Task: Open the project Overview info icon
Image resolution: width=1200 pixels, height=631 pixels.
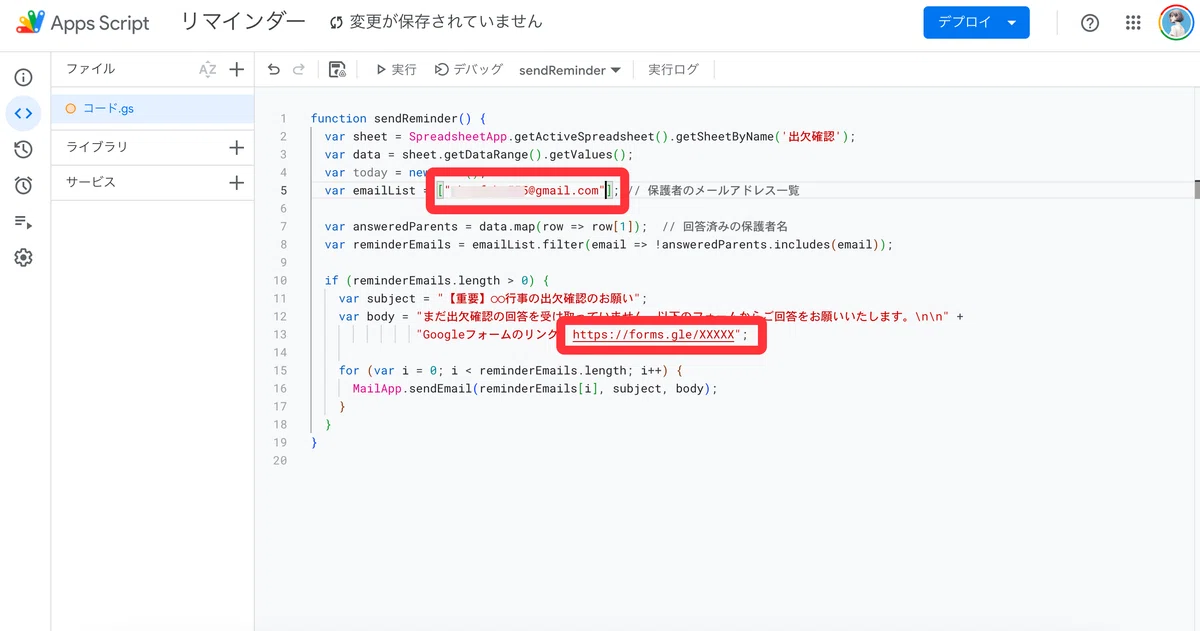Action: tap(24, 77)
